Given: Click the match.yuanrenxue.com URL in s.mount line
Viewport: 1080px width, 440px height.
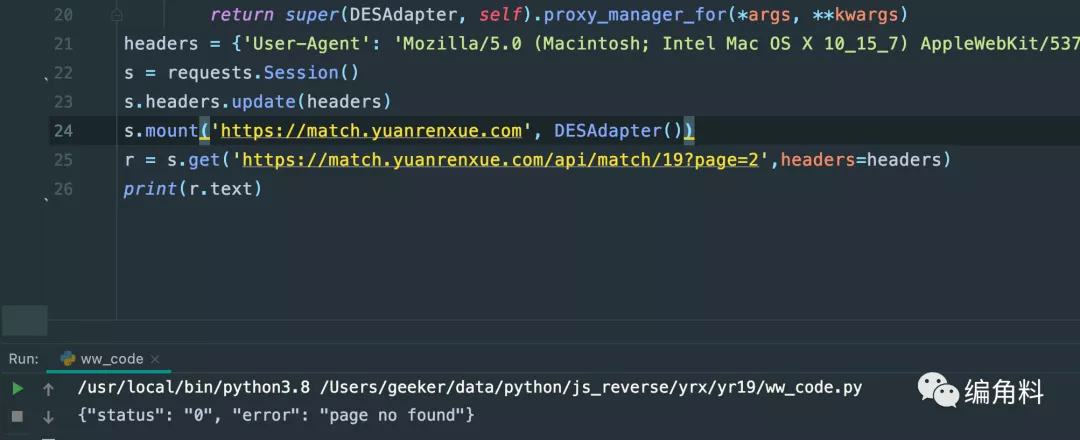Looking at the screenshot, I should tap(372, 131).
